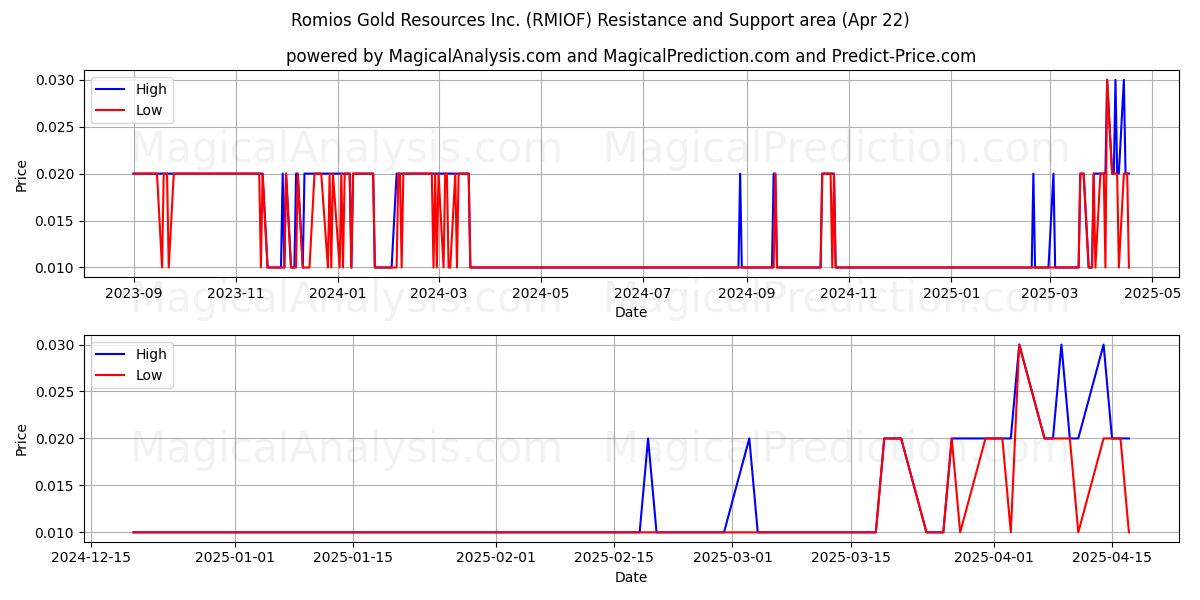Click the Price axis label of lower chart

(x=22, y=438)
